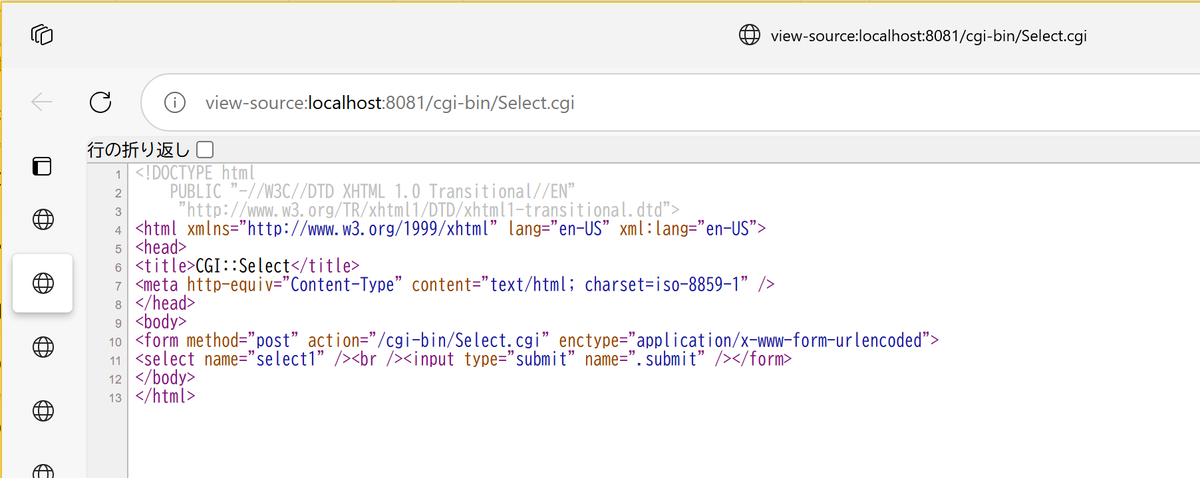
Task: Open the tab actions menu icon in sidebar
Action: pos(42,166)
